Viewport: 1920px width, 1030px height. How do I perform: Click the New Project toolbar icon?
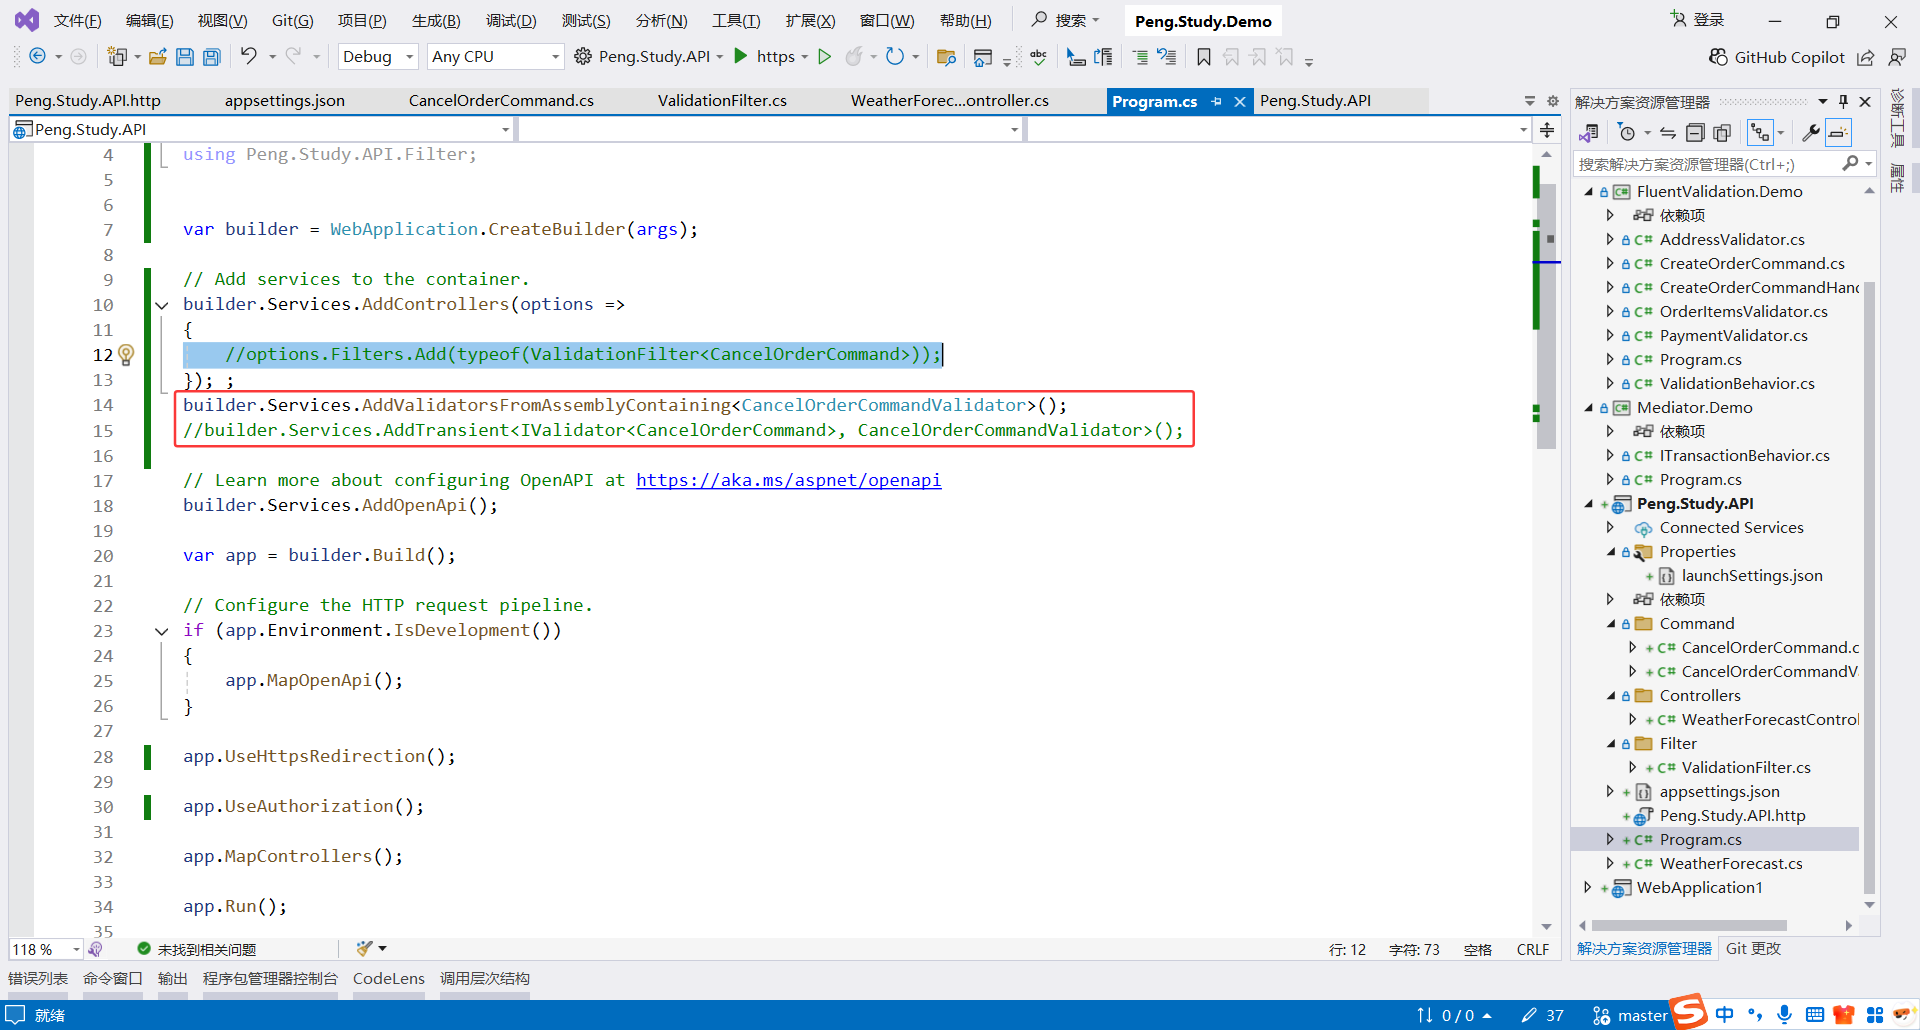click(117, 57)
